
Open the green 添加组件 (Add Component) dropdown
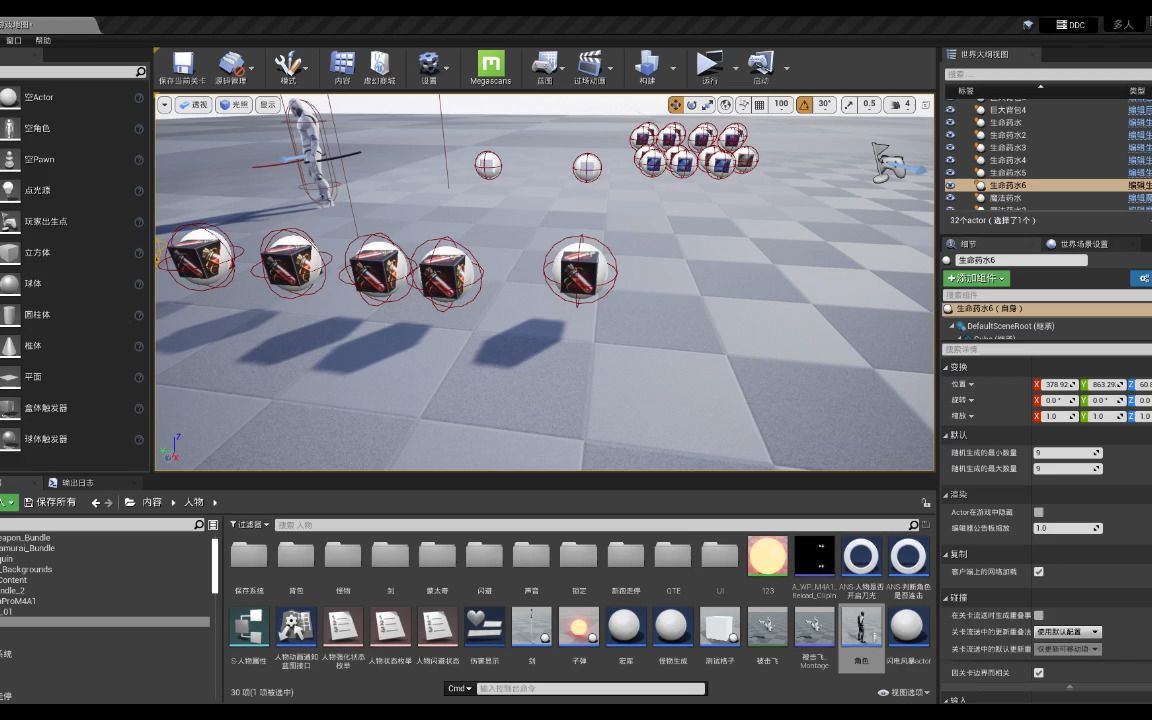pyautogui.click(x=976, y=278)
